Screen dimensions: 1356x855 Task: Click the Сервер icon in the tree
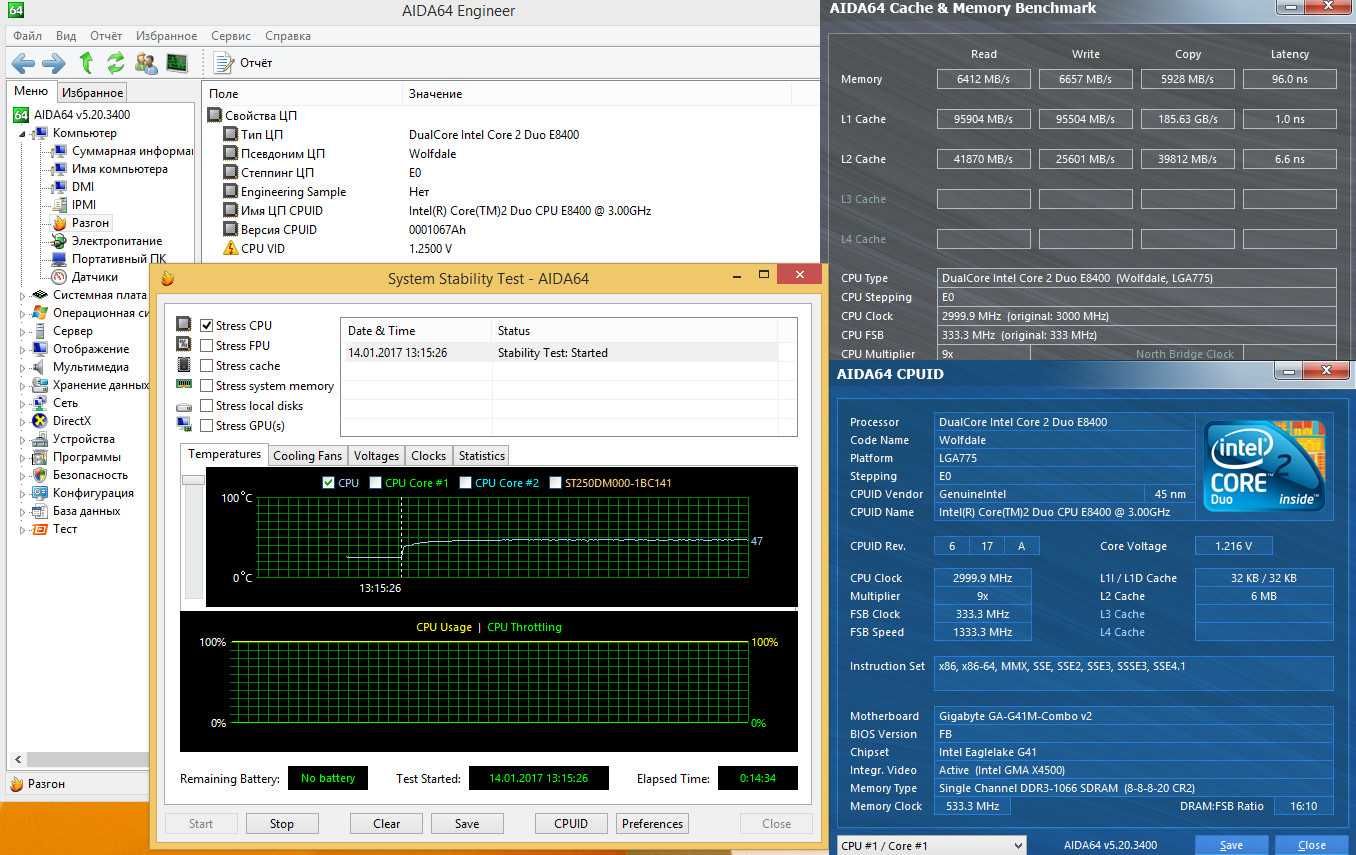coord(40,331)
